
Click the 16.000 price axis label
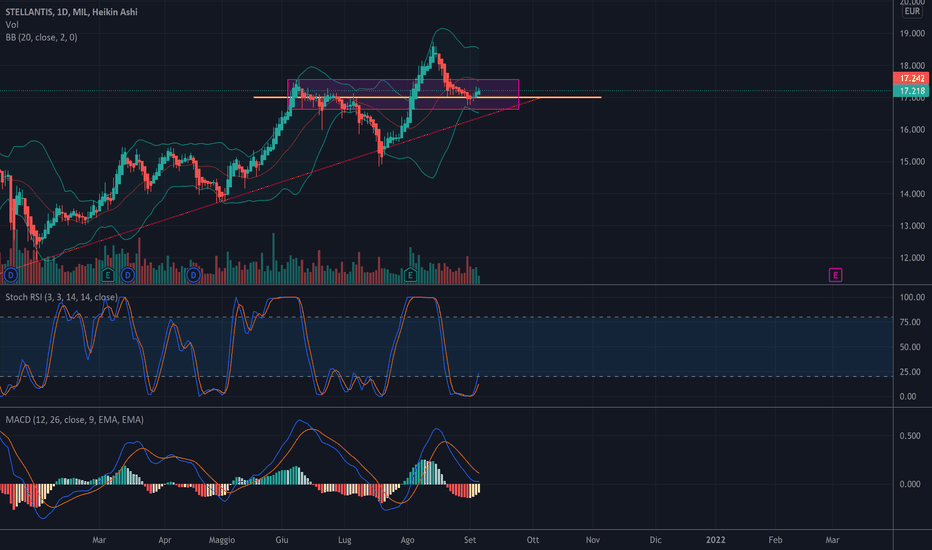tap(912, 130)
